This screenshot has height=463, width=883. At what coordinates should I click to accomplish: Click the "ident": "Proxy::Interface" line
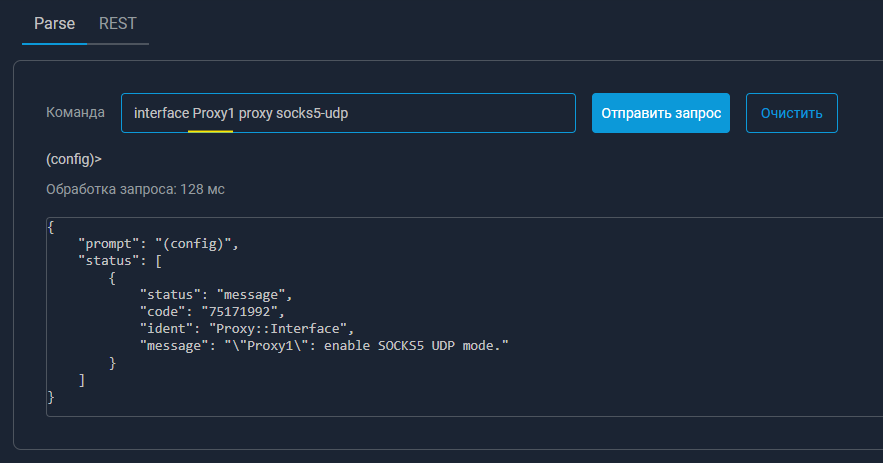pos(247,329)
